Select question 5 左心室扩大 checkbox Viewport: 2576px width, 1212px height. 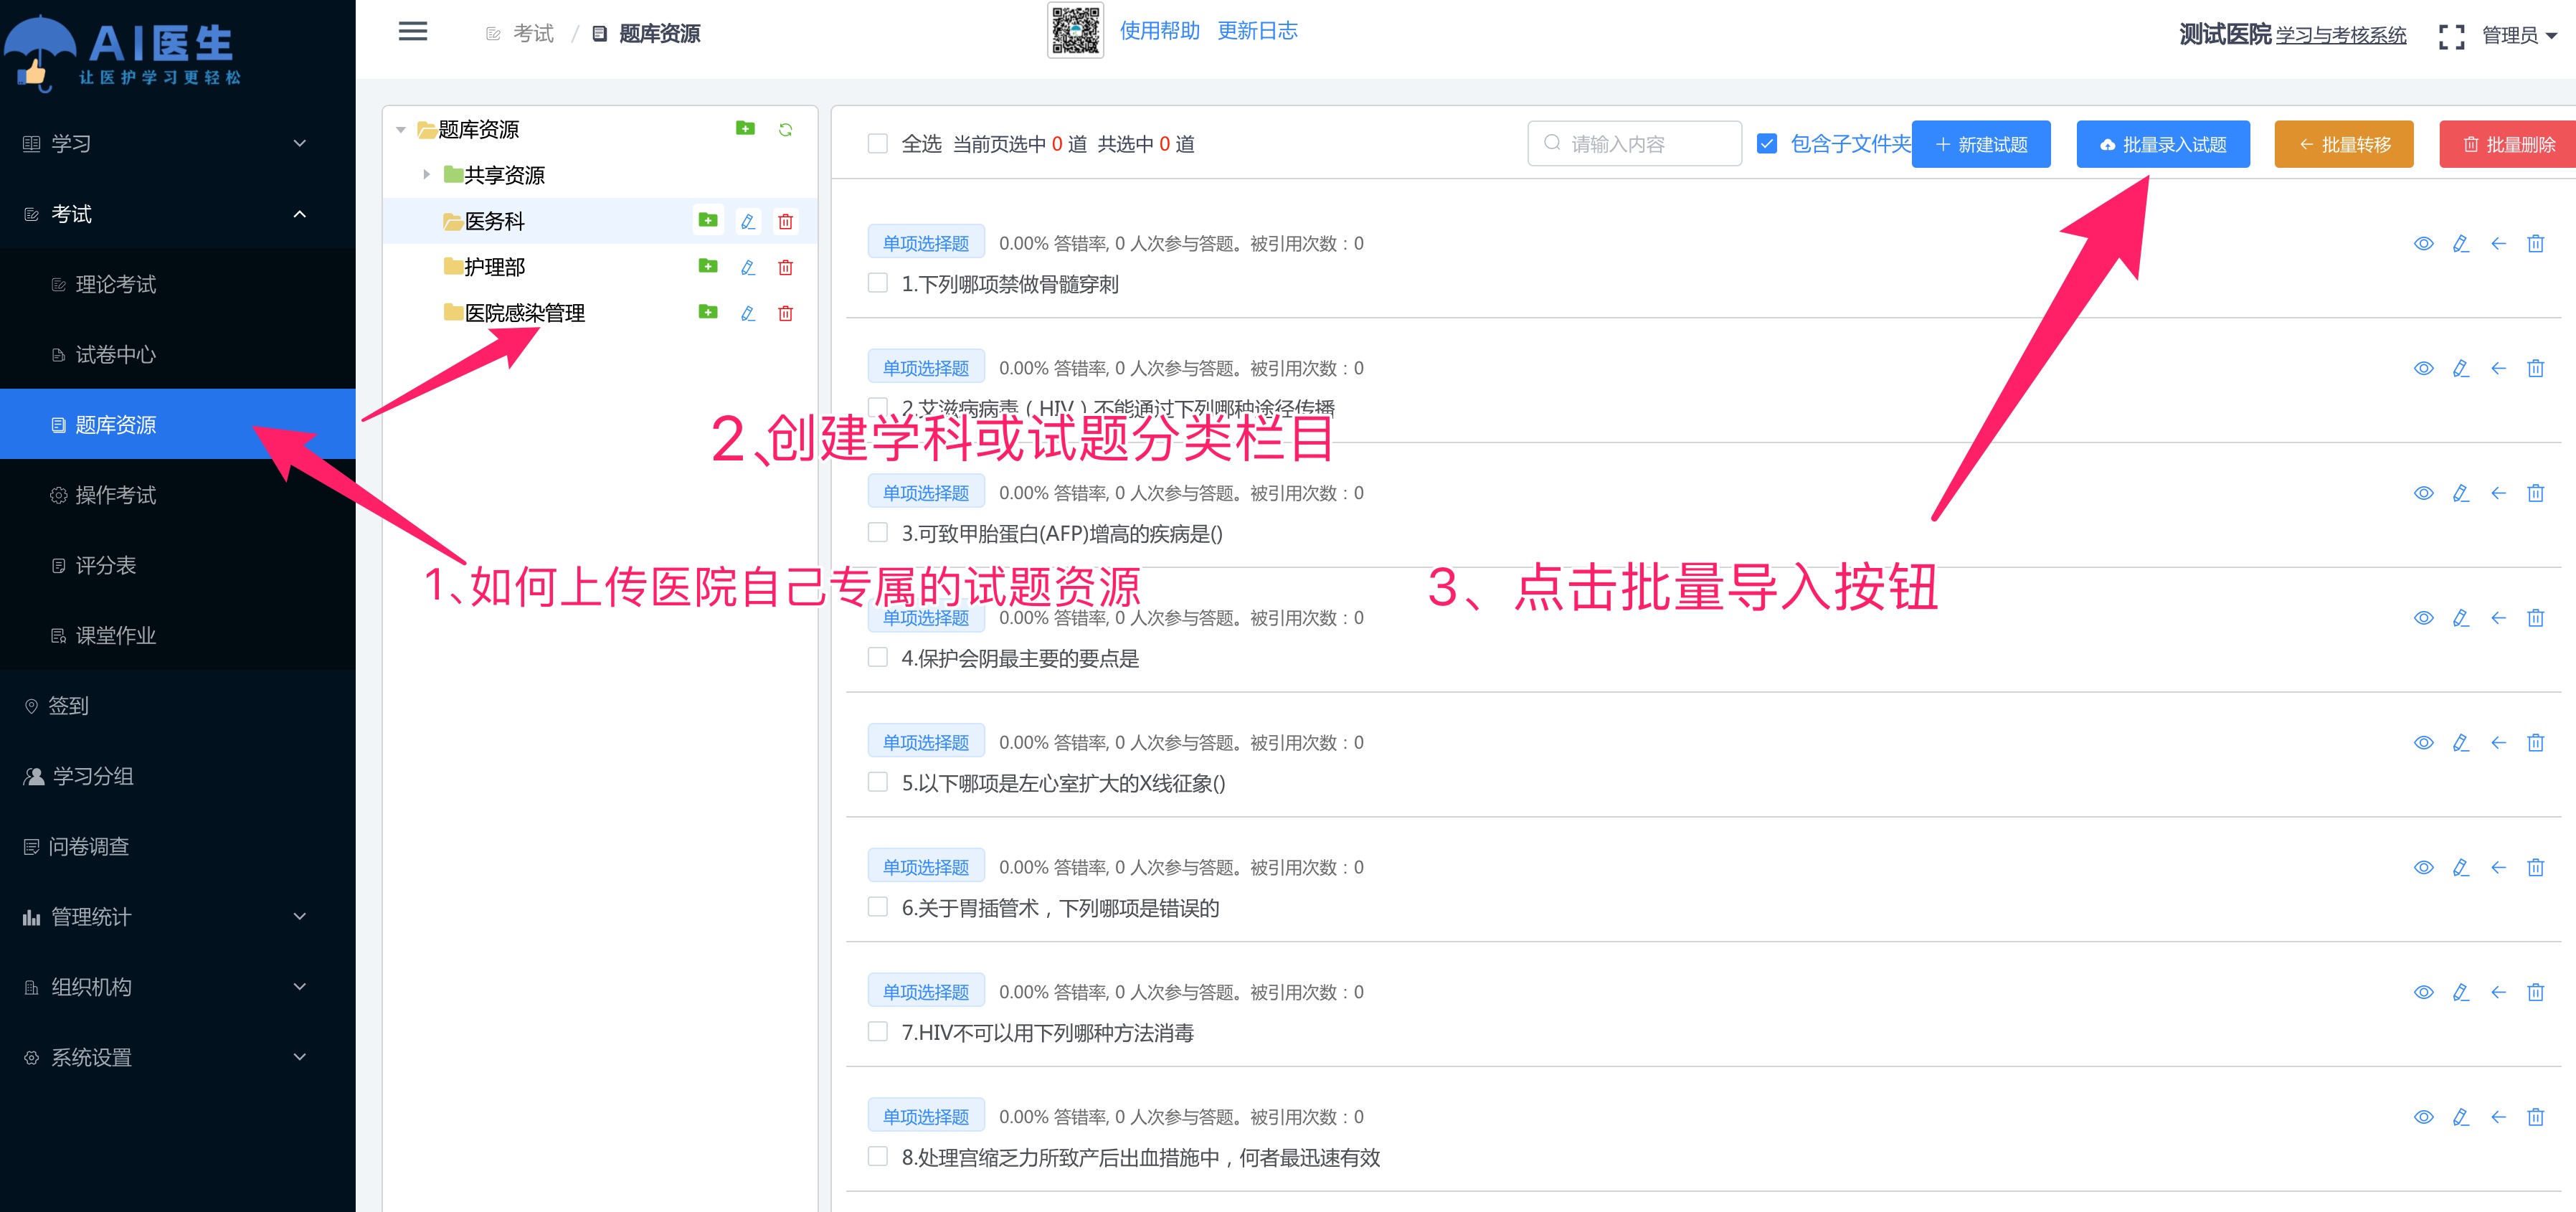(877, 782)
